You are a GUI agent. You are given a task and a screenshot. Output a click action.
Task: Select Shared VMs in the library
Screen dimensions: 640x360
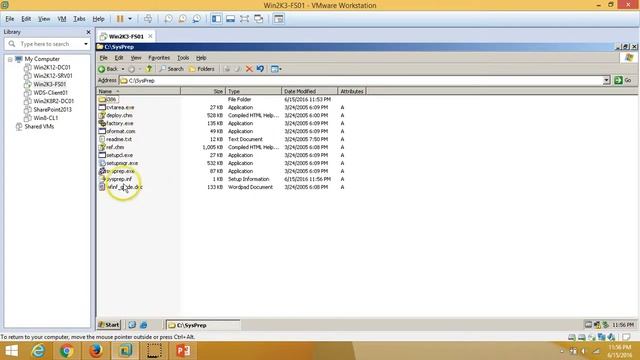click(39, 127)
